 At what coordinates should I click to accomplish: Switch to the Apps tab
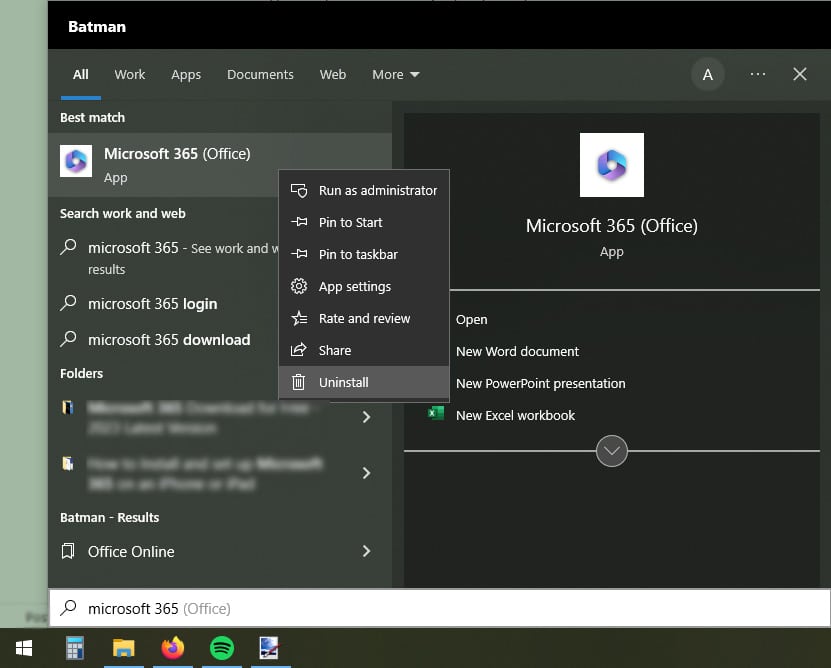[186, 74]
